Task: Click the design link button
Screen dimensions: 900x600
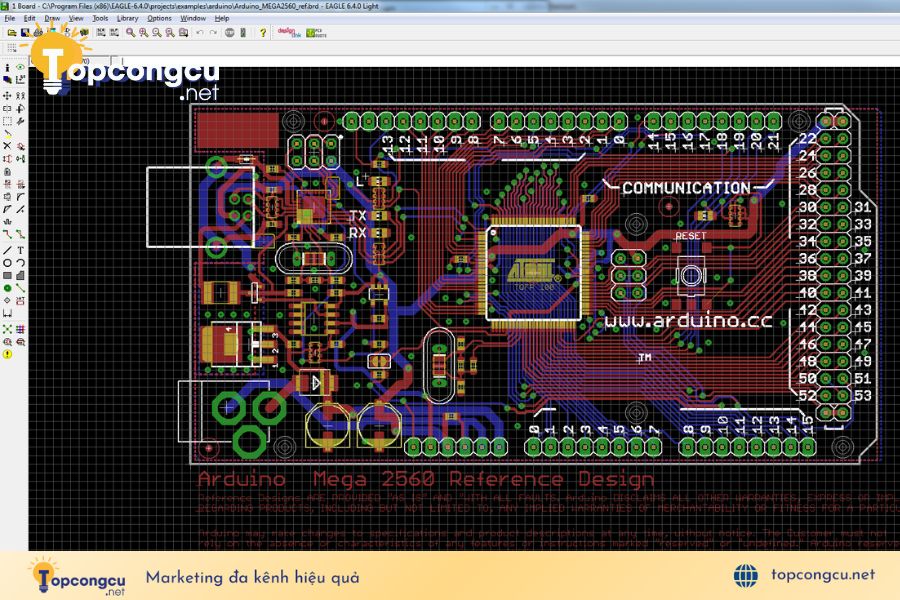Action: pos(289,33)
